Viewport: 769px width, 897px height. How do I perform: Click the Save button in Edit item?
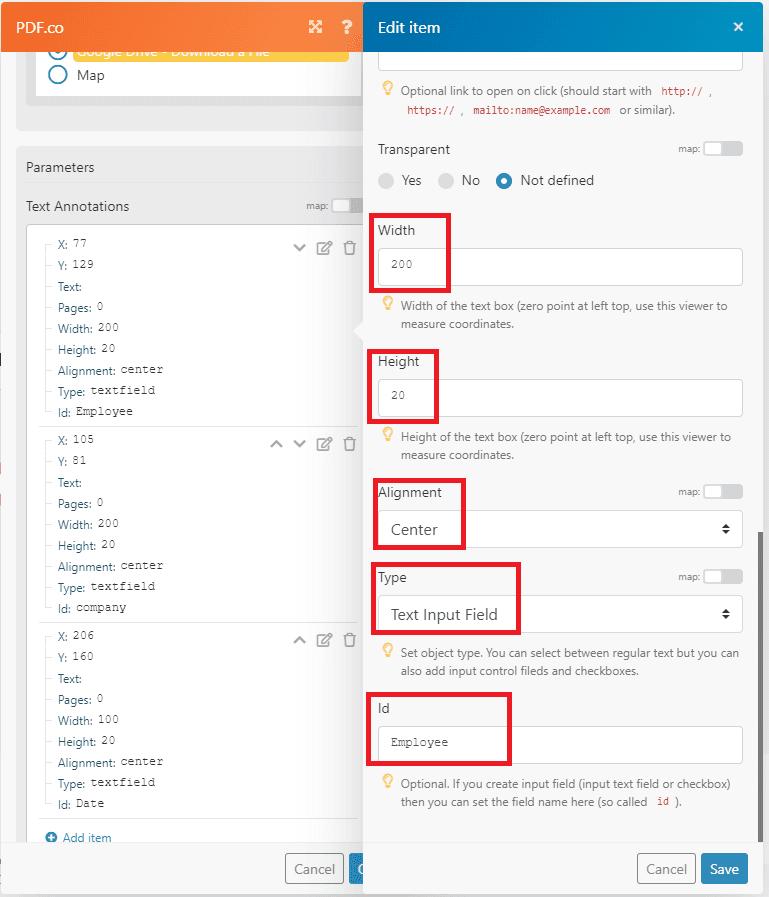[x=724, y=869]
